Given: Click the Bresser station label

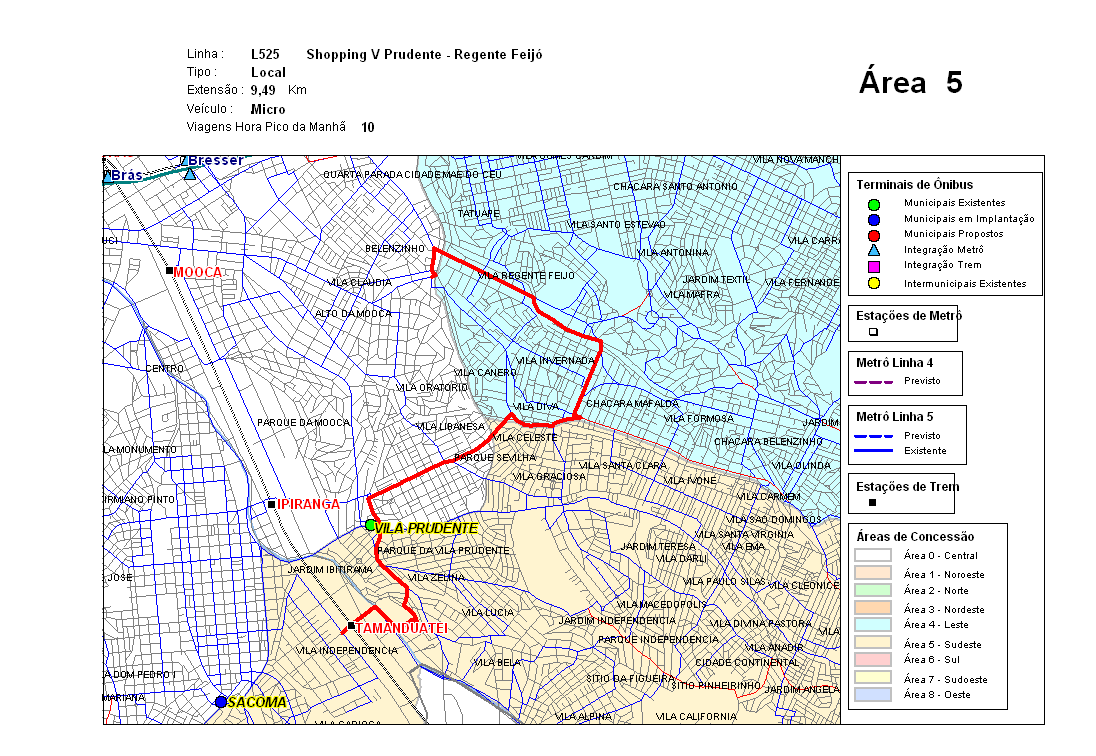Looking at the screenshot, I should (216, 161).
